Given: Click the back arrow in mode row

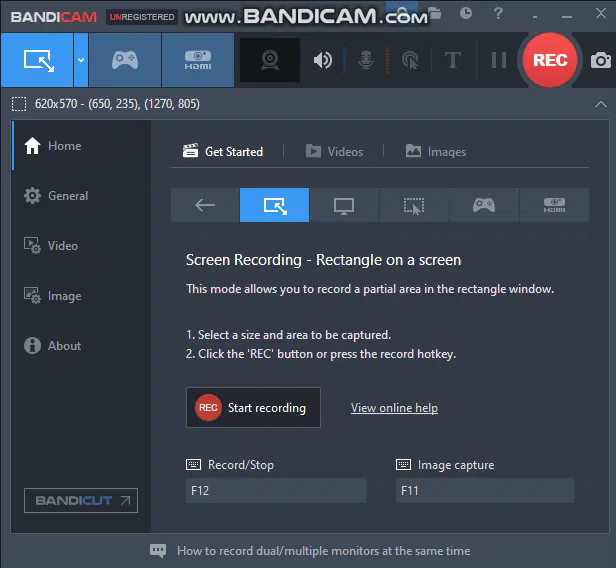Looking at the screenshot, I should (x=205, y=205).
